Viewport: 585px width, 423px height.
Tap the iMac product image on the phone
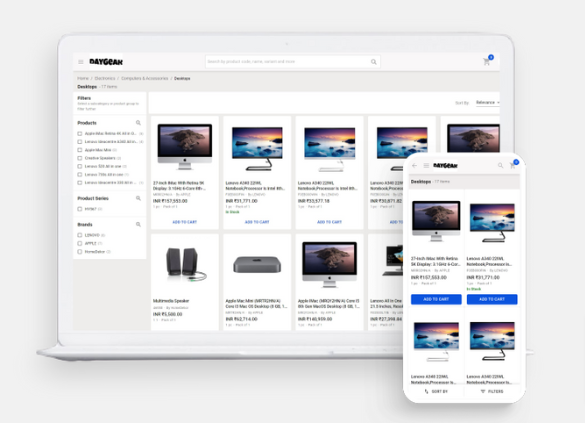click(x=436, y=221)
